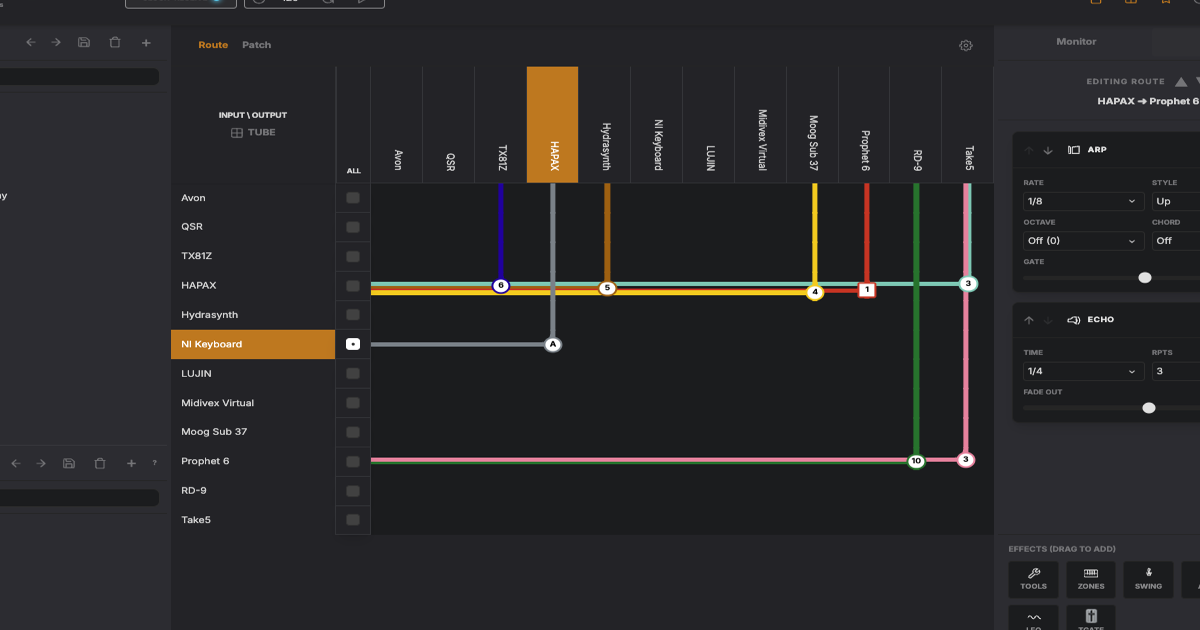Open the ARP Octave dropdown showing Off (0)
1200x630 pixels.
click(1084, 241)
